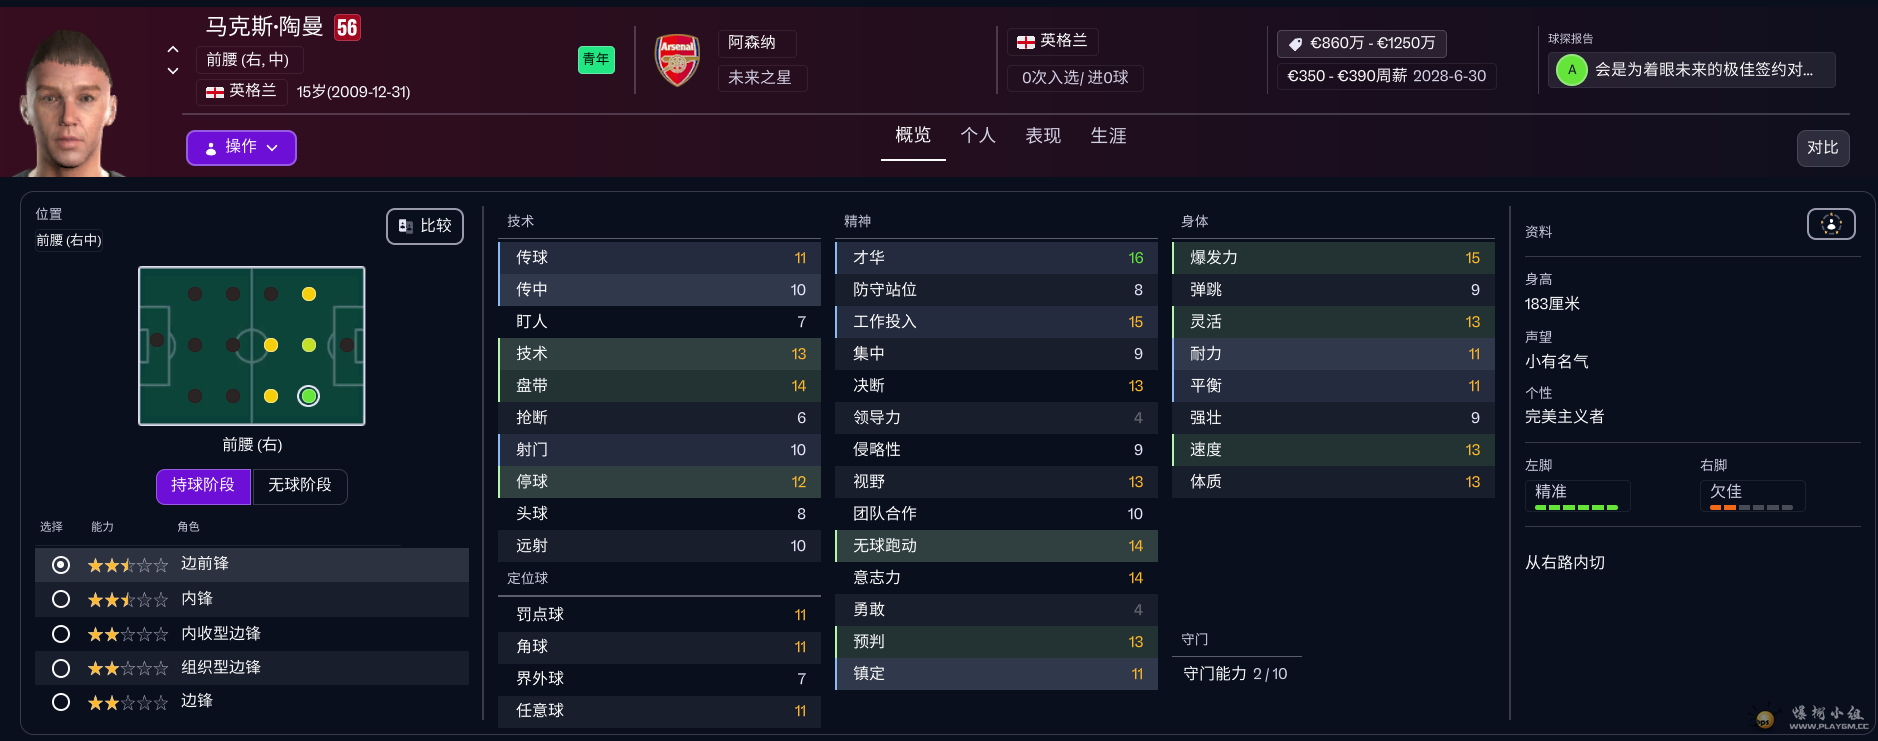
Task: Click the left foot 精准 rating bar
Action: (1576, 507)
